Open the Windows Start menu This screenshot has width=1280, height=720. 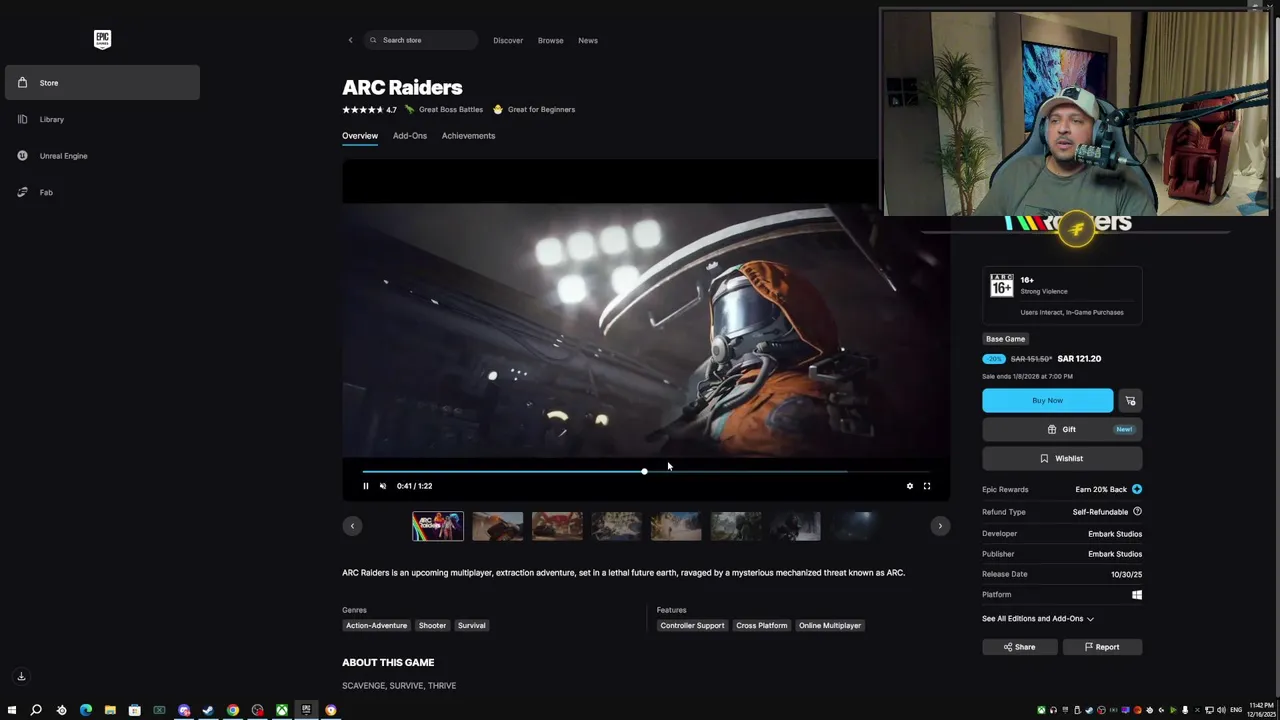coord(12,710)
